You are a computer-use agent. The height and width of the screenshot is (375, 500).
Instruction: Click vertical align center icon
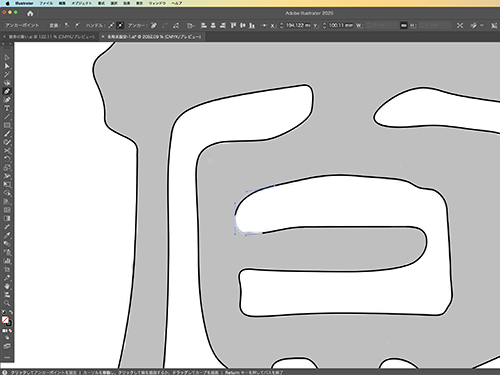tap(243, 25)
